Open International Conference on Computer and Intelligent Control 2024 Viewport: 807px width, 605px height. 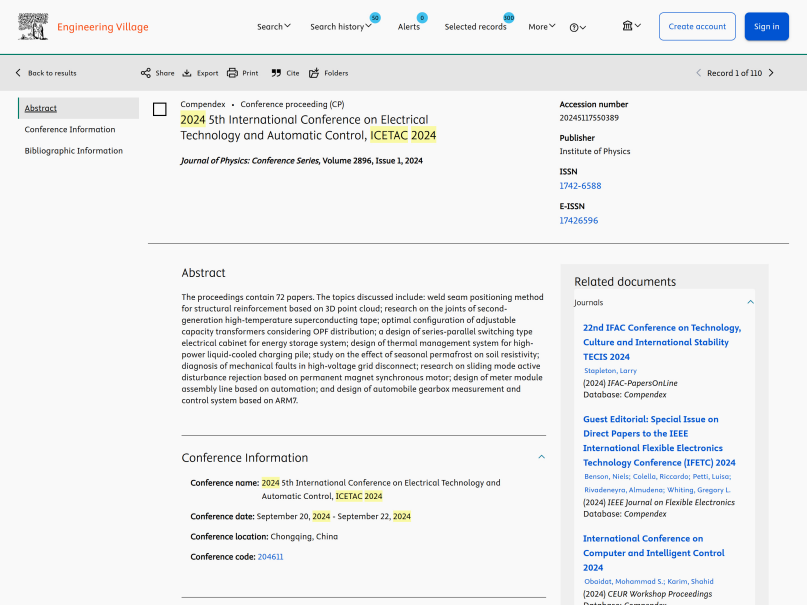tap(654, 553)
